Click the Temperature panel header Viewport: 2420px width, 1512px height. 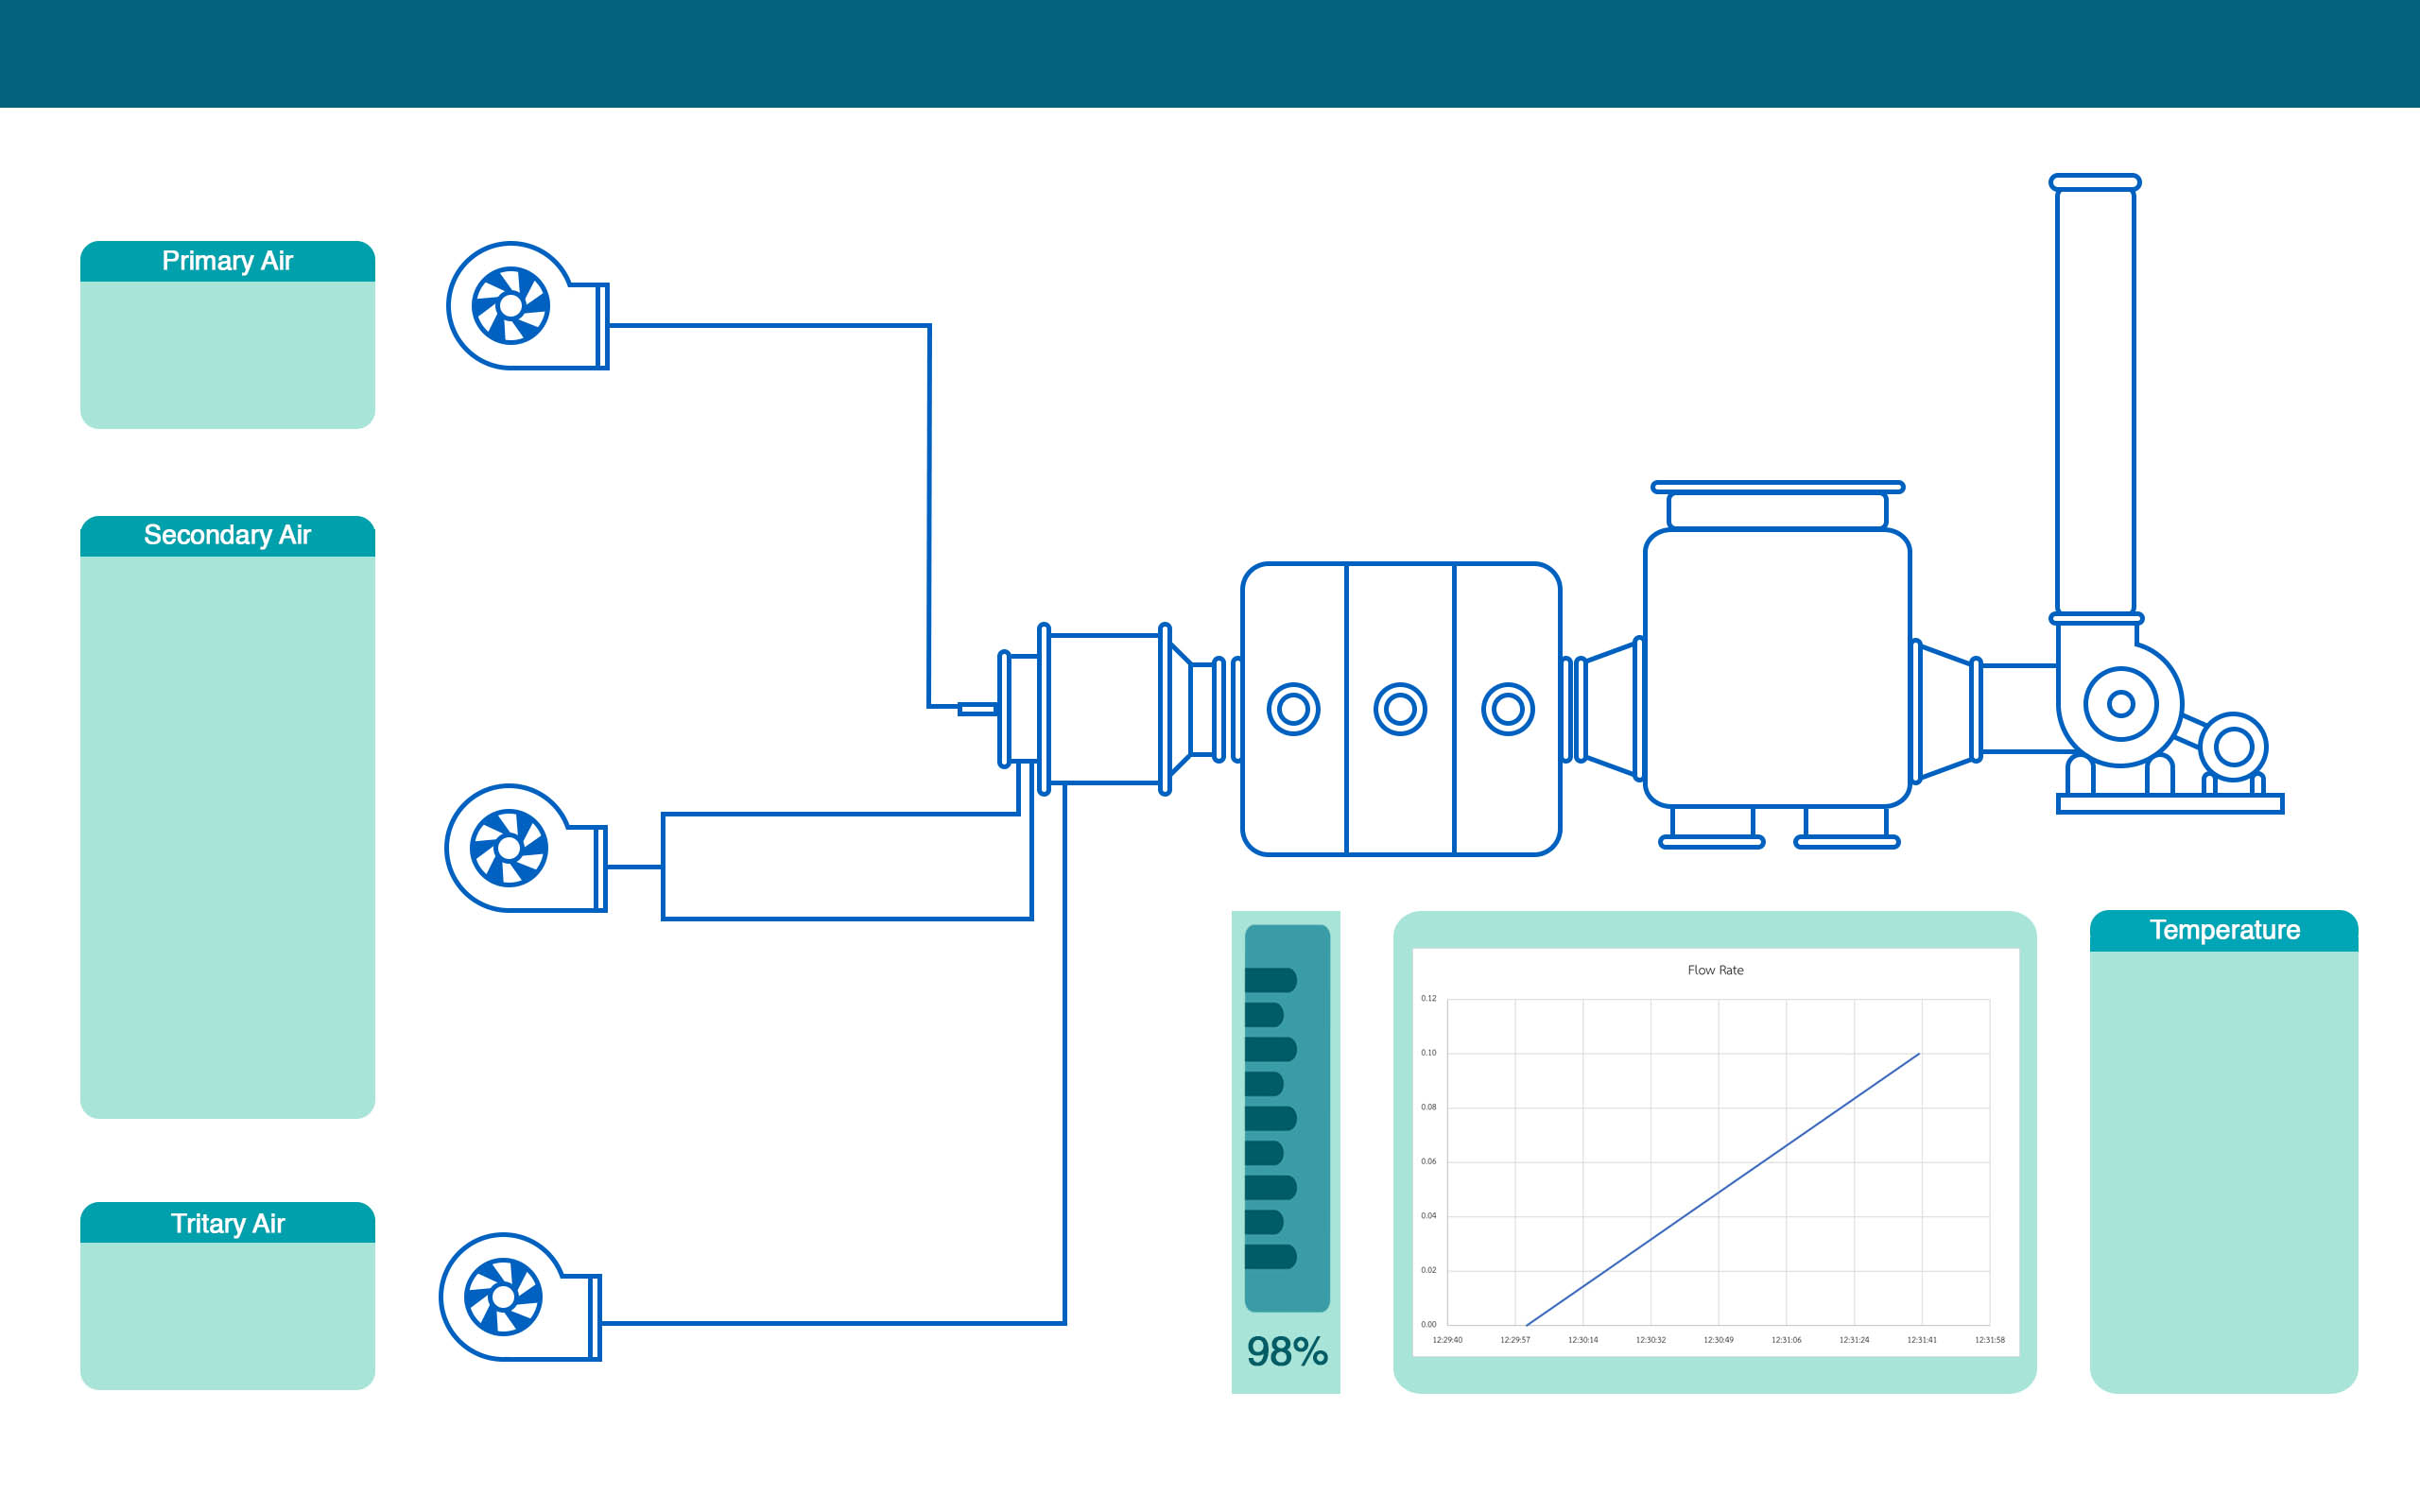click(2224, 930)
